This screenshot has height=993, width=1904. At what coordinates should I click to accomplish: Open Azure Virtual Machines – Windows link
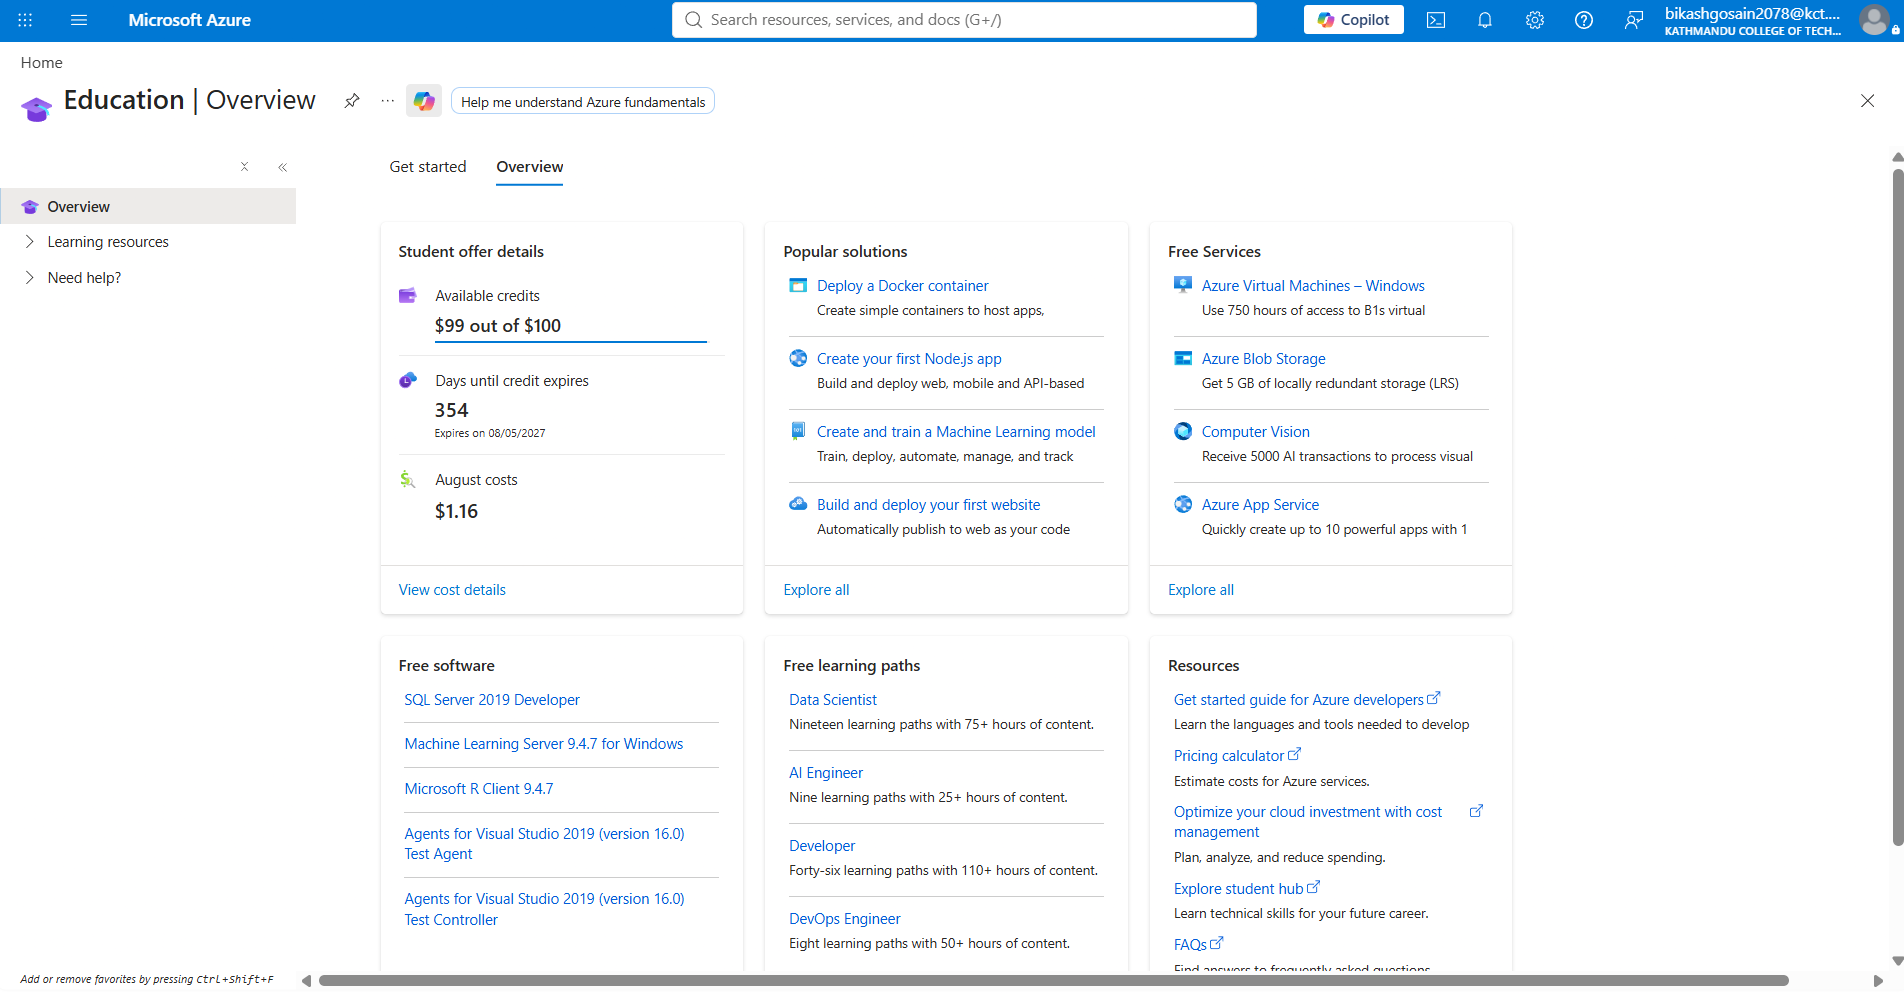point(1313,286)
